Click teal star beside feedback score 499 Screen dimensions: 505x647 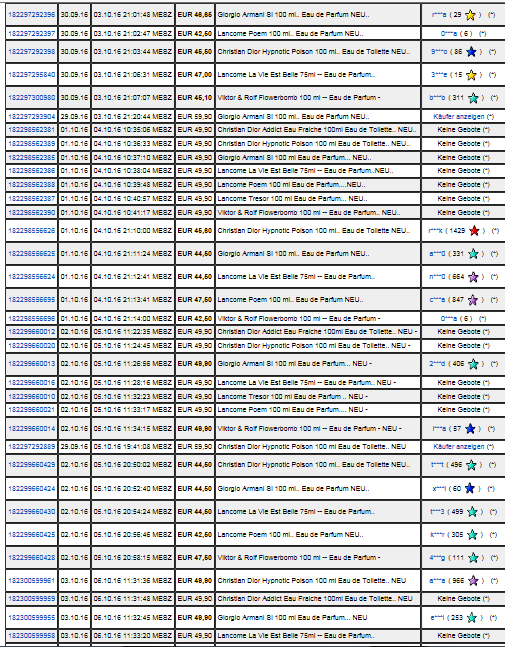(x=472, y=512)
